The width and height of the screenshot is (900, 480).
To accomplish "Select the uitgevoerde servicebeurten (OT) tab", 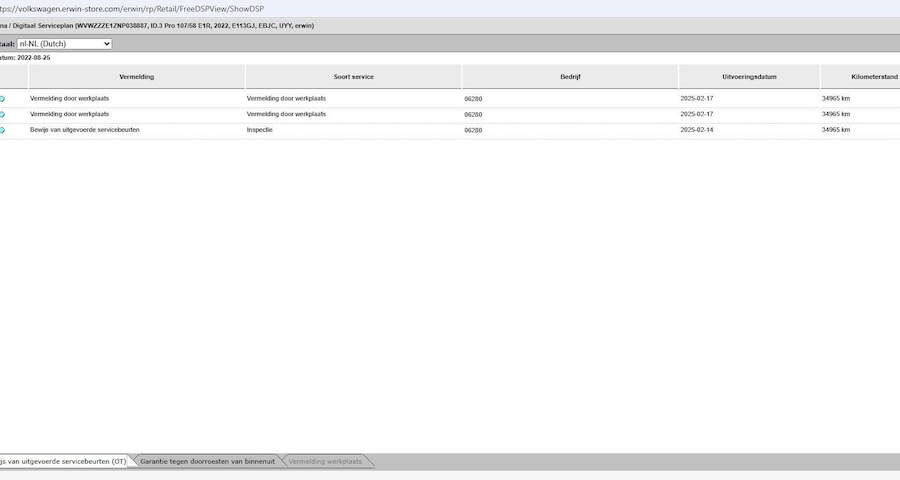I will coord(62,461).
